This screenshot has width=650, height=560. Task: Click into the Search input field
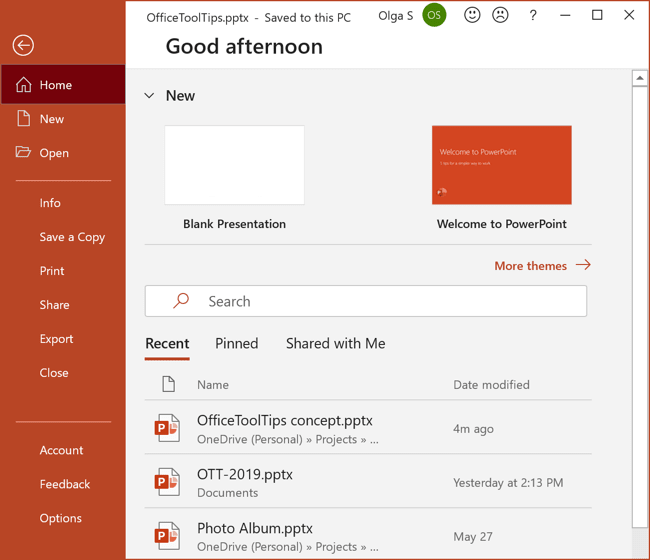pos(366,301)
